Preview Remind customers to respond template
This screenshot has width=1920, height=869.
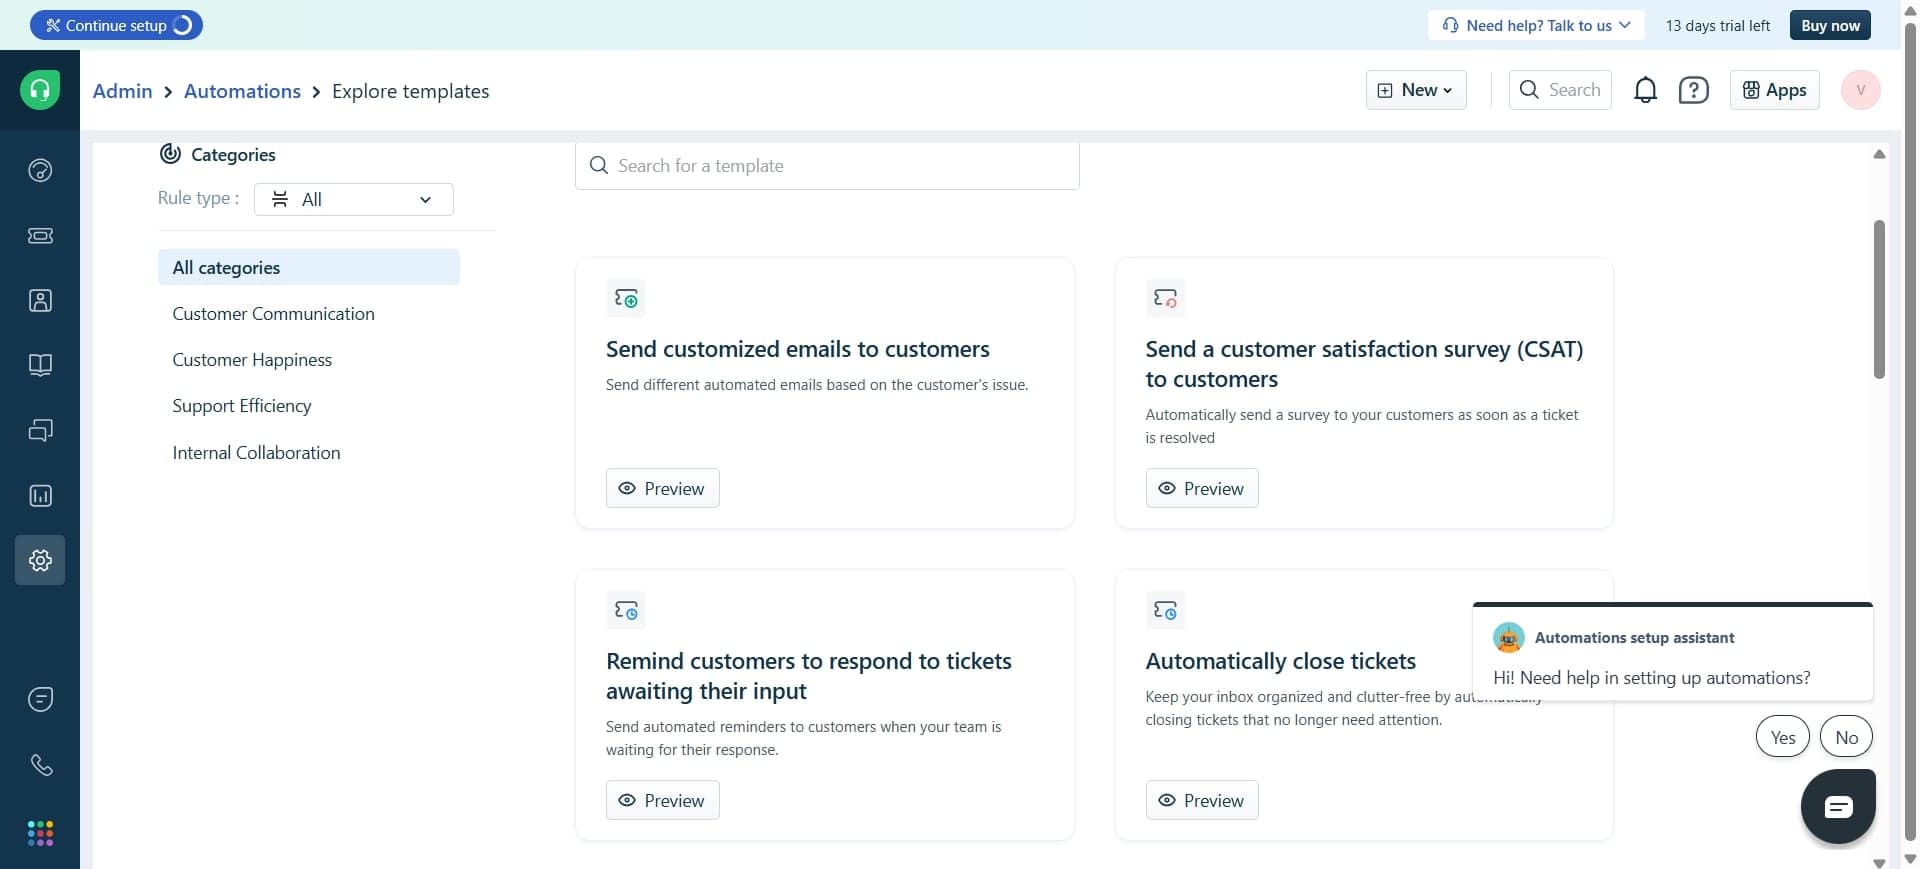pos(662,800)
